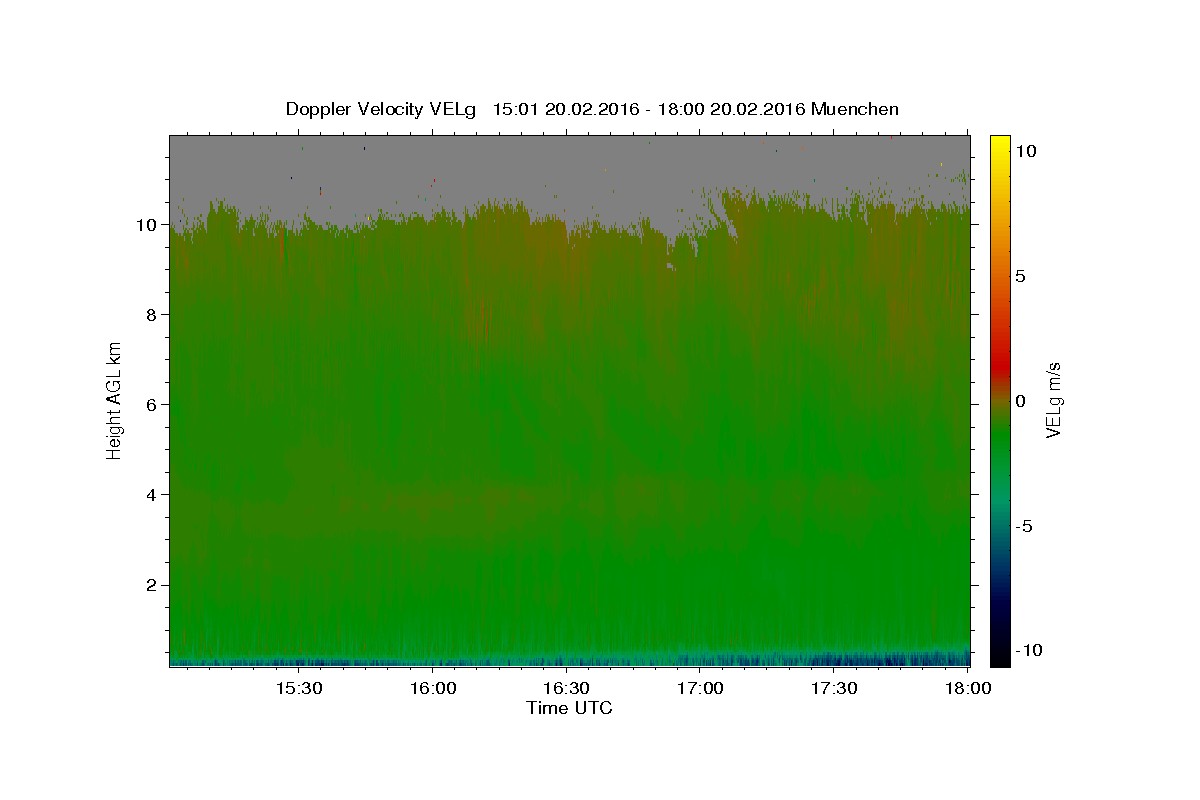
Task: Click the 16:30 time axis label
Action: pos(567,688)
